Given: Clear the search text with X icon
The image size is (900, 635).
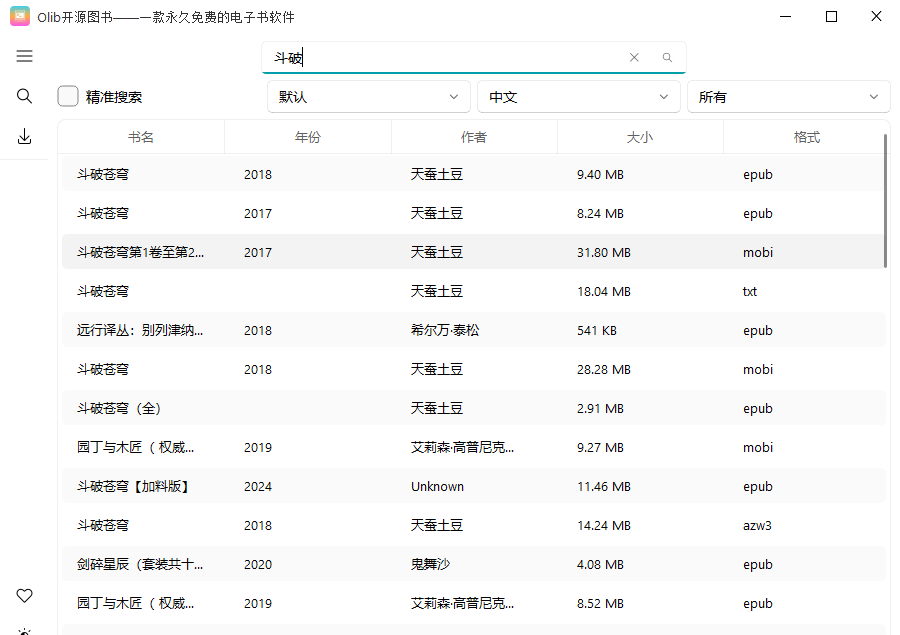Looking at the screenshot, I should (x=634, y=58).
